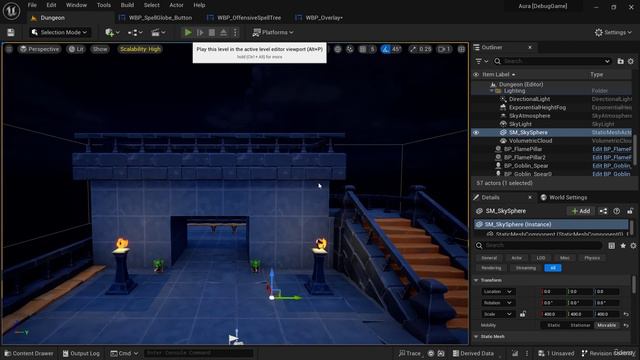Select VolumetricCloud in the Outliner
This screenshot has height=360, width=640.
click(530, 140)
